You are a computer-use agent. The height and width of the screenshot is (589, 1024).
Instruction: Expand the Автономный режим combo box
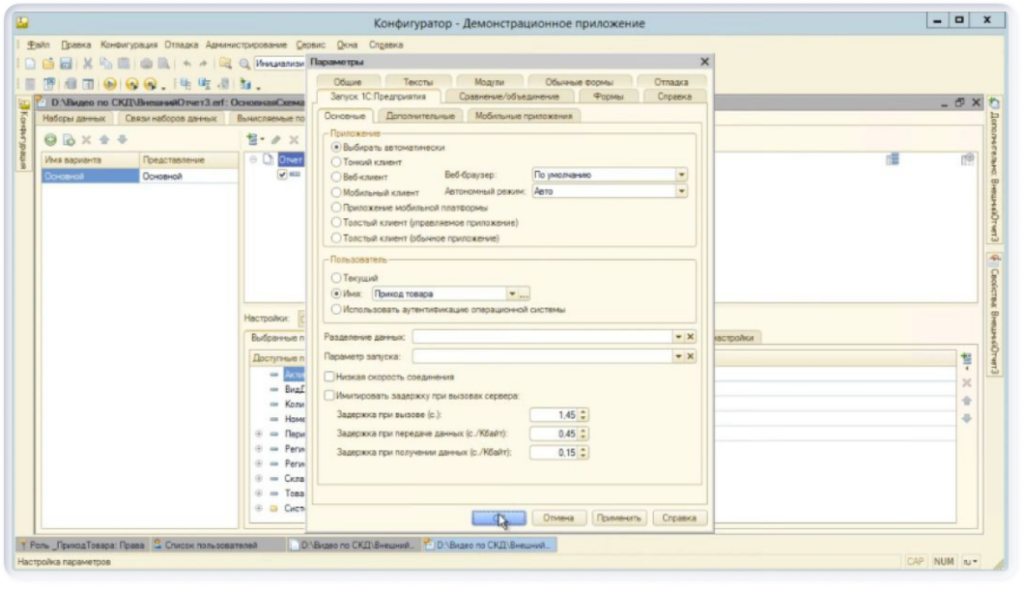click(682, 191)
